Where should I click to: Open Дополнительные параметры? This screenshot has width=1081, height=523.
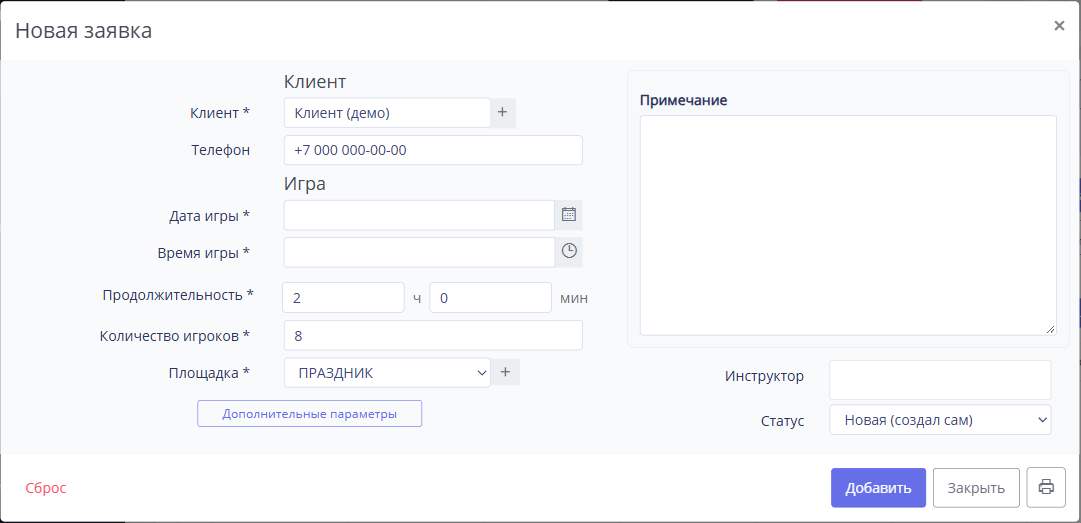pyautogui.click(x=310, y=413)
